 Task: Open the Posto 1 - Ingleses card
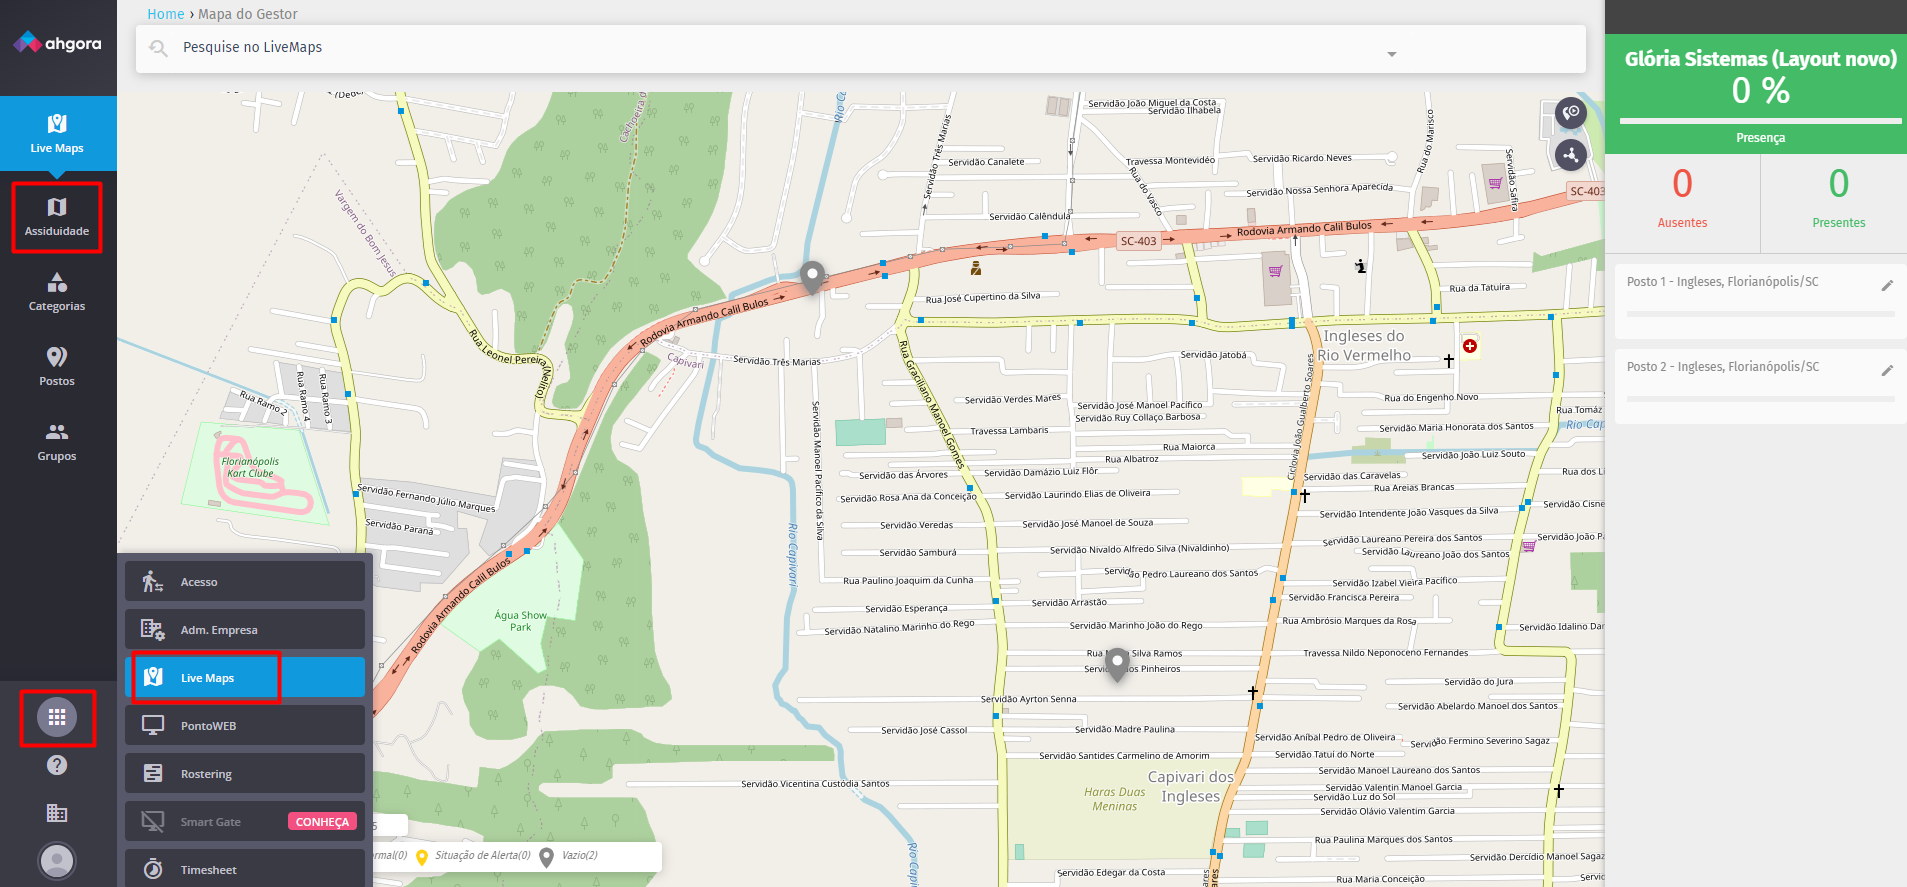tap(1761, 301)
